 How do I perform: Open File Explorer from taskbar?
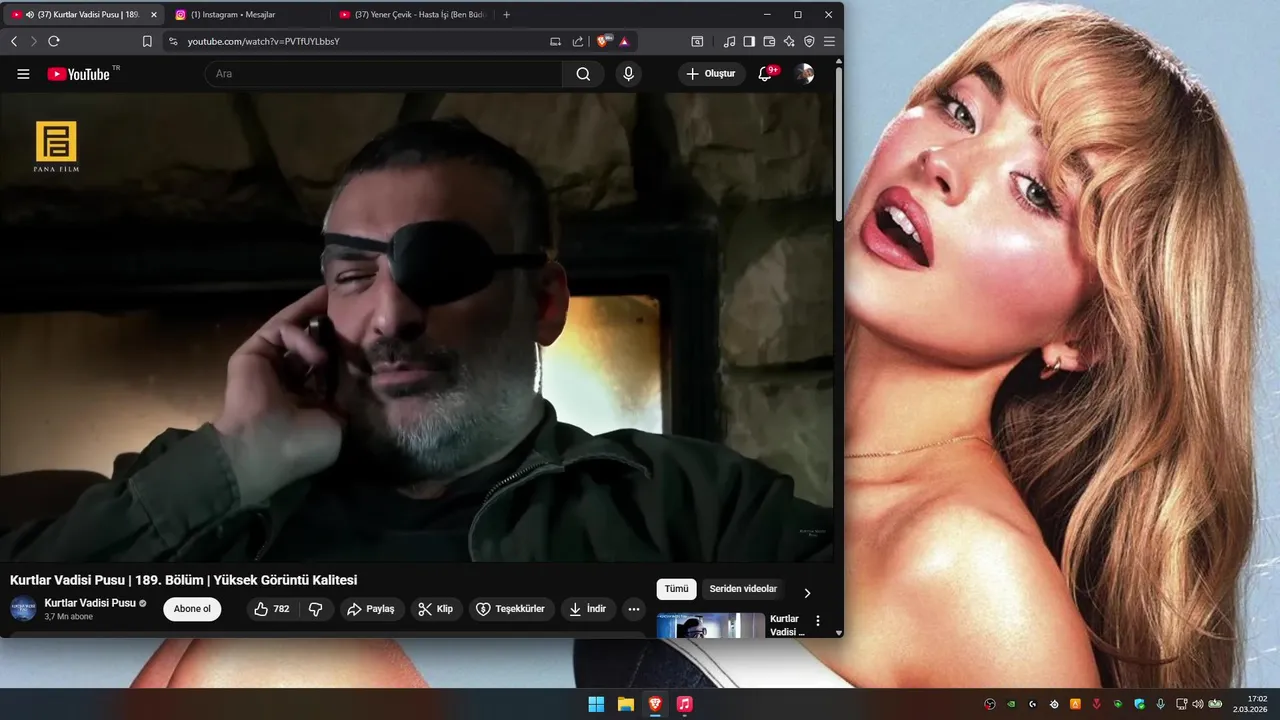[625, 704]
